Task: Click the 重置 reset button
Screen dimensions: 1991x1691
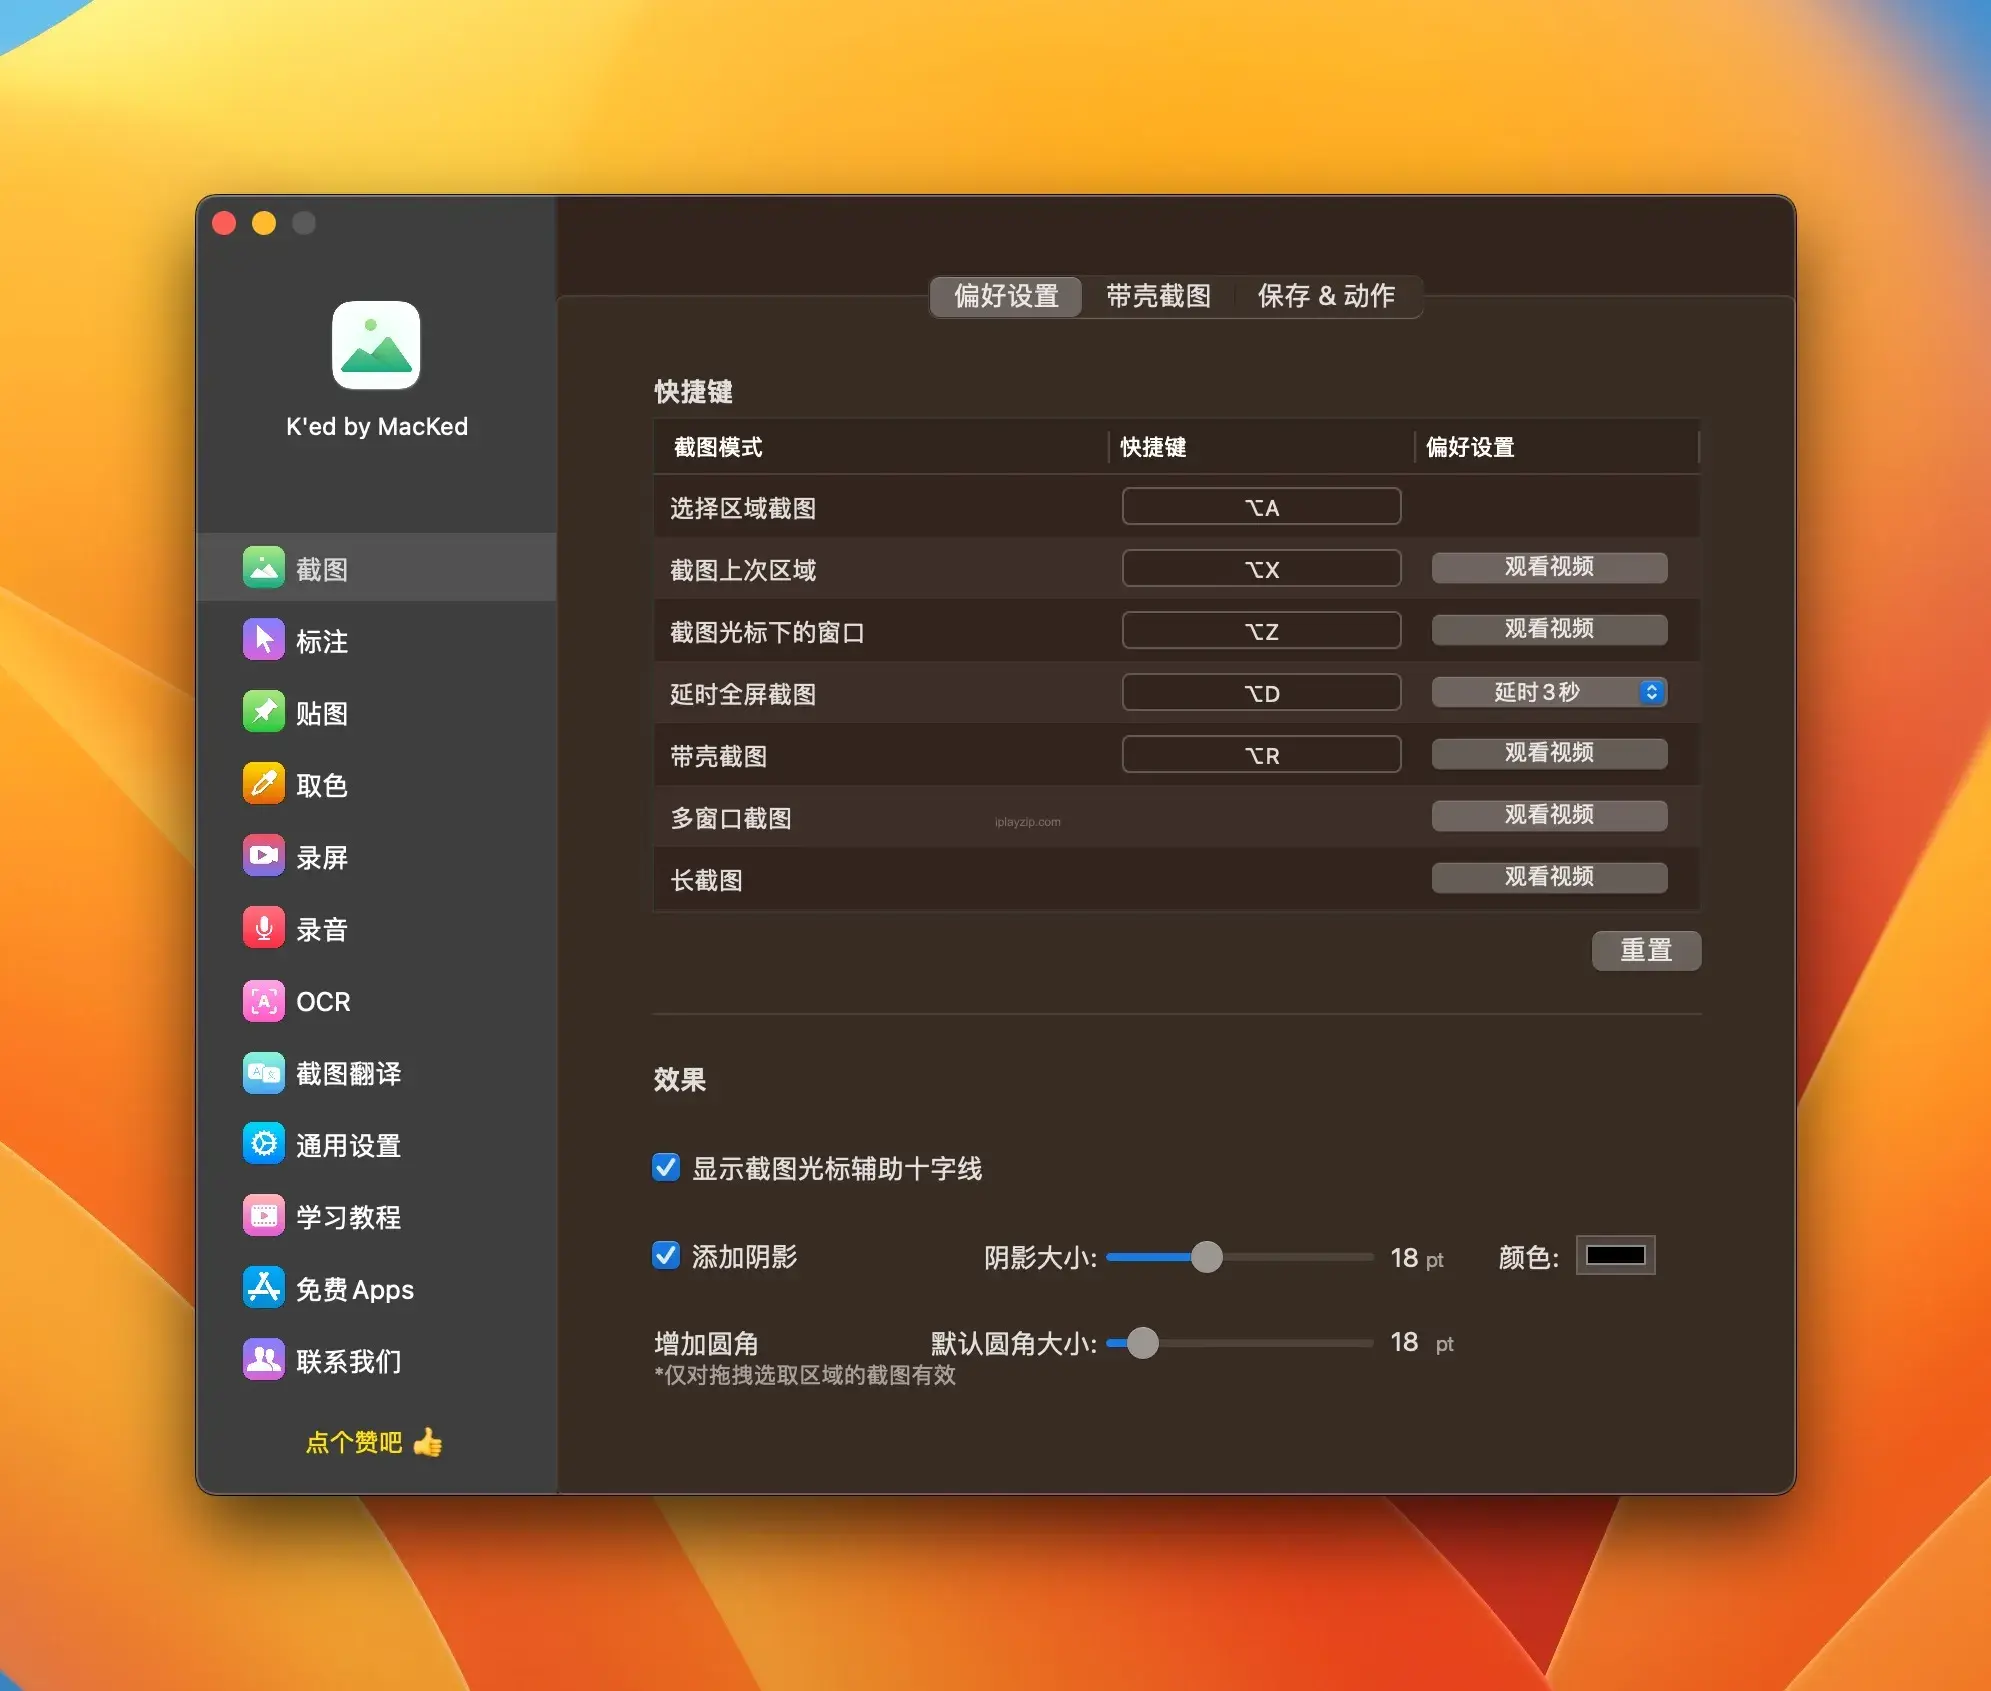Action: tap(1646, 950)
